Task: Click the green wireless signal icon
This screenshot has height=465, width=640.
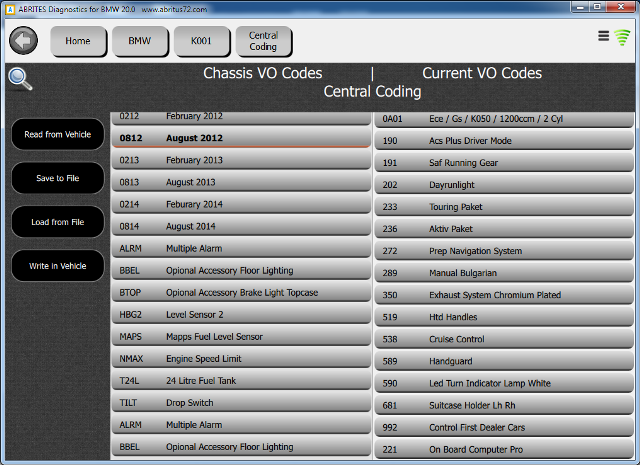Action: click(622, 38)
